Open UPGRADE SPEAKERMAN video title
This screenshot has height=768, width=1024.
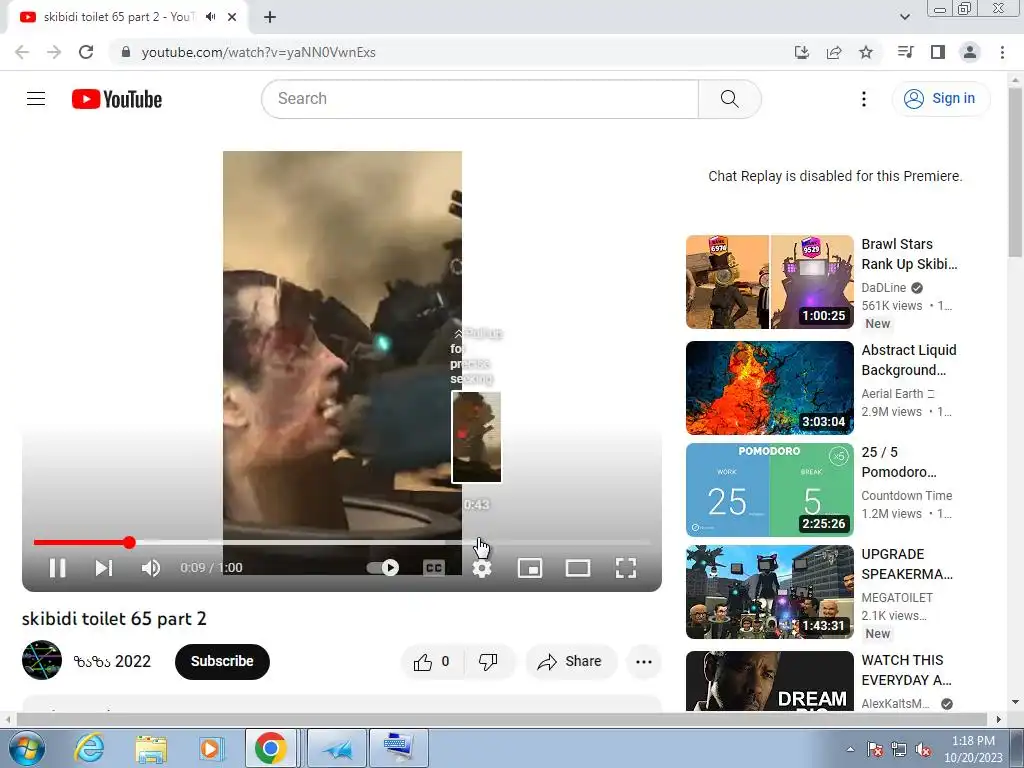(x=907, y=564)
